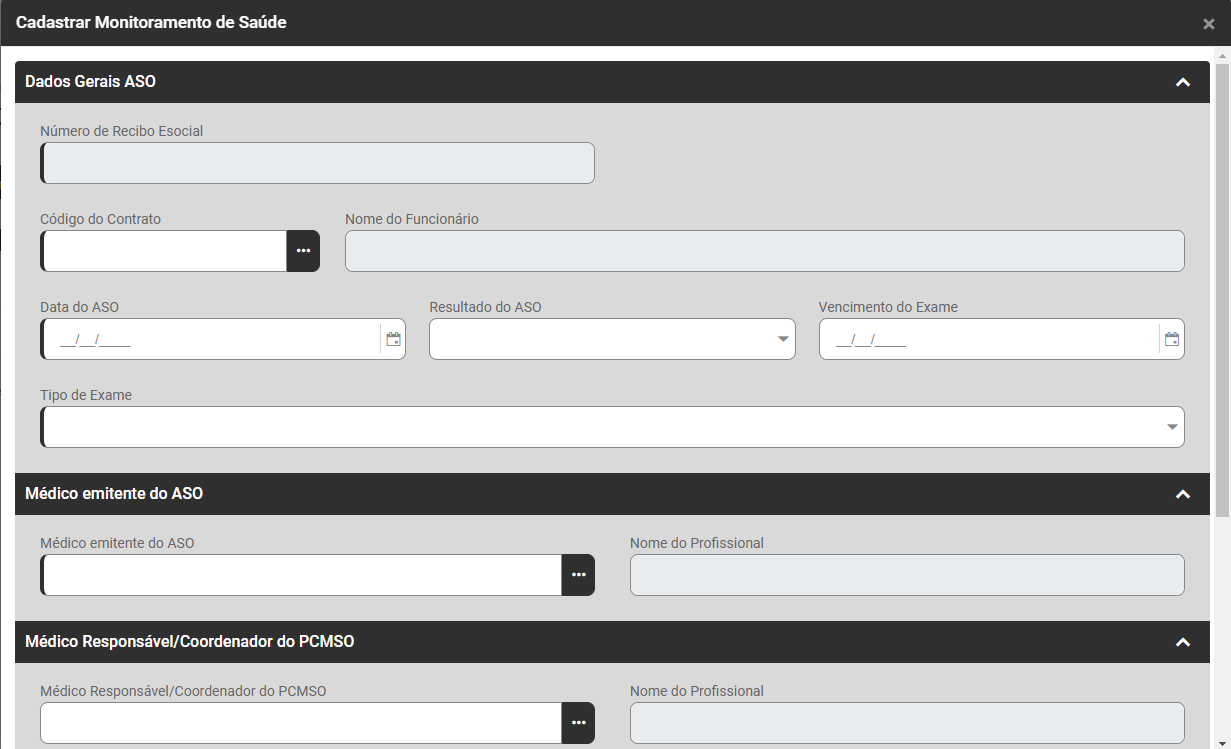Viewport: 1231px width, 749px height.
Task: Collapse the Médico emitente do ASO section
Action: point(1183,494)
